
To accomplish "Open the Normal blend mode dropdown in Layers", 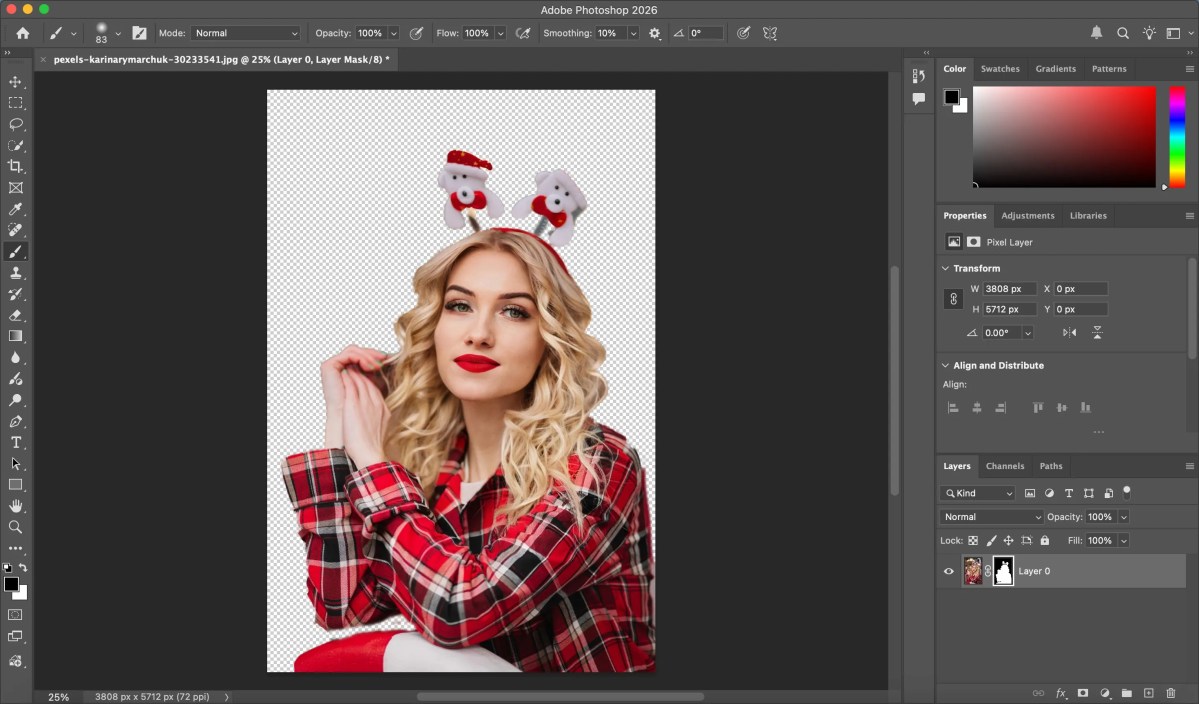I will [990, 516].
